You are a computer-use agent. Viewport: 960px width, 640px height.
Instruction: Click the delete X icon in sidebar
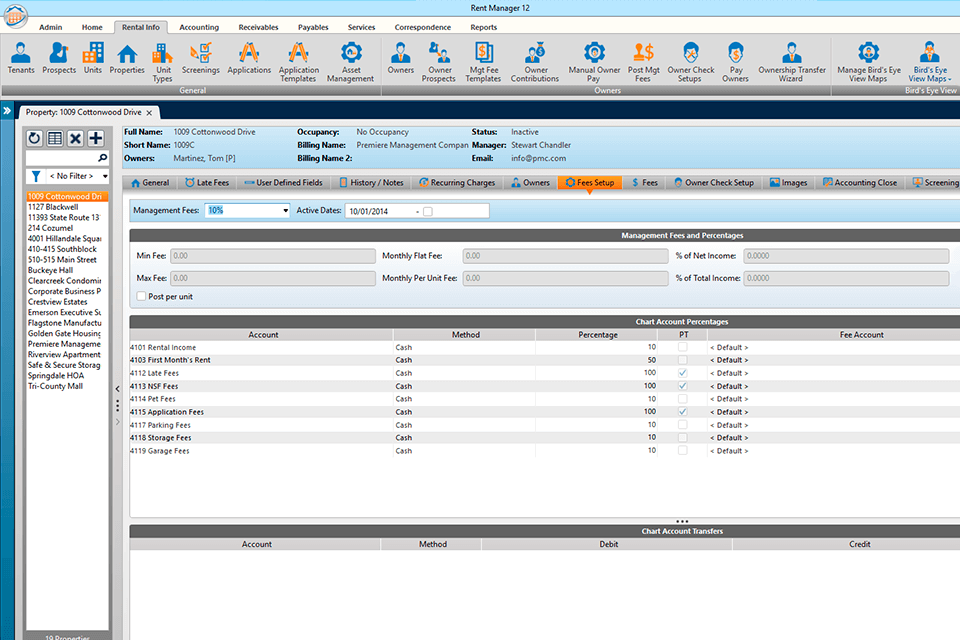(75, 138)
